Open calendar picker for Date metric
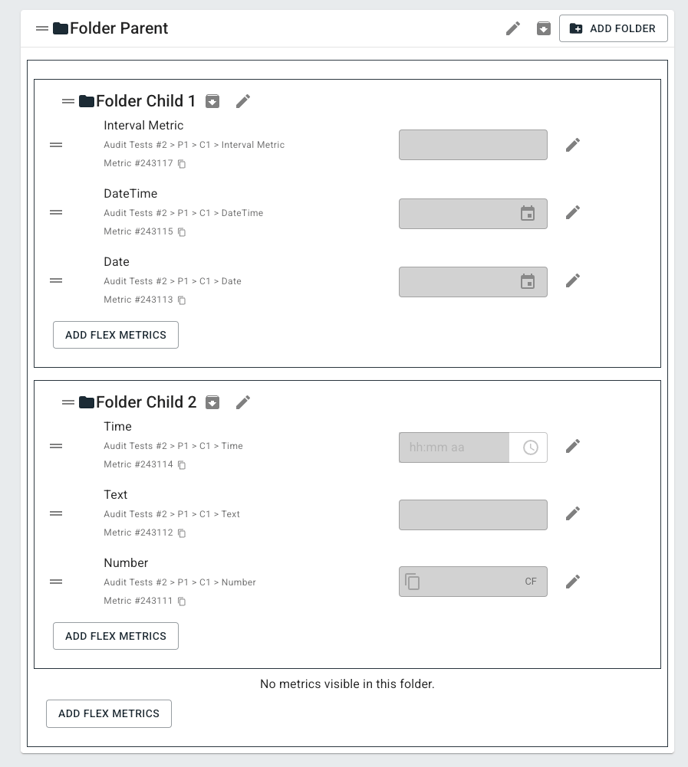This screenshot has width=688, height=767. point(527,282)
